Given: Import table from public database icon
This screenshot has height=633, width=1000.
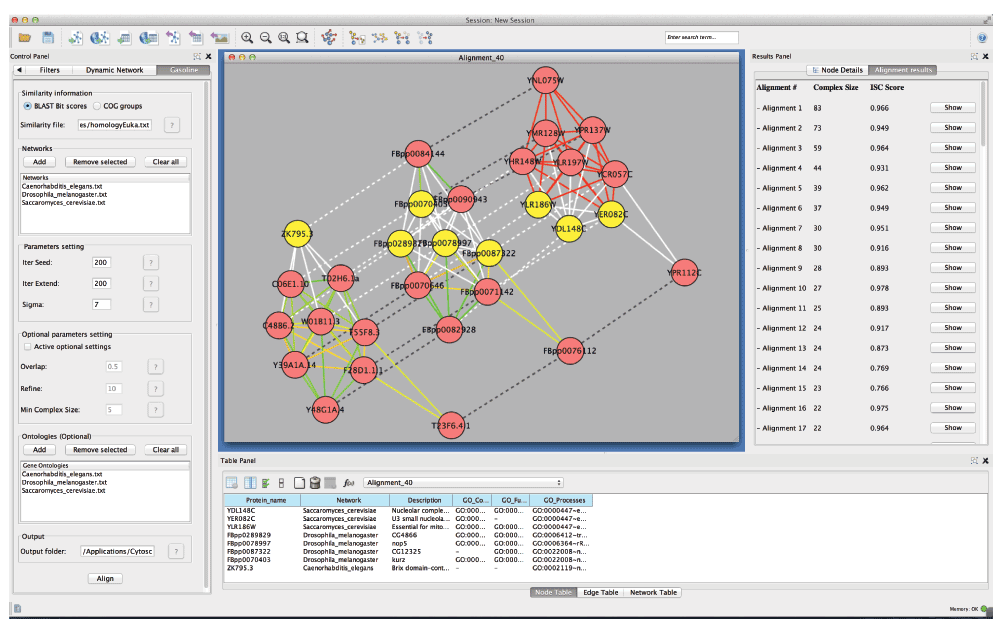Looking at the screenshot, I should coord(149,38).
